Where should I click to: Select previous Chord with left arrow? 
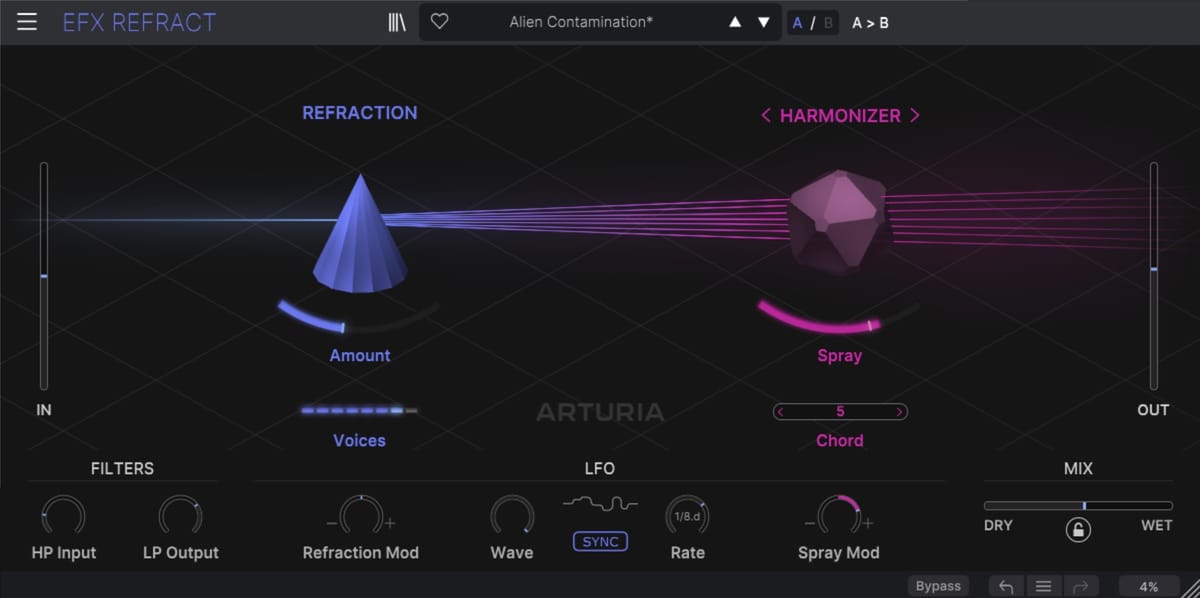click(x=781, y=411)
